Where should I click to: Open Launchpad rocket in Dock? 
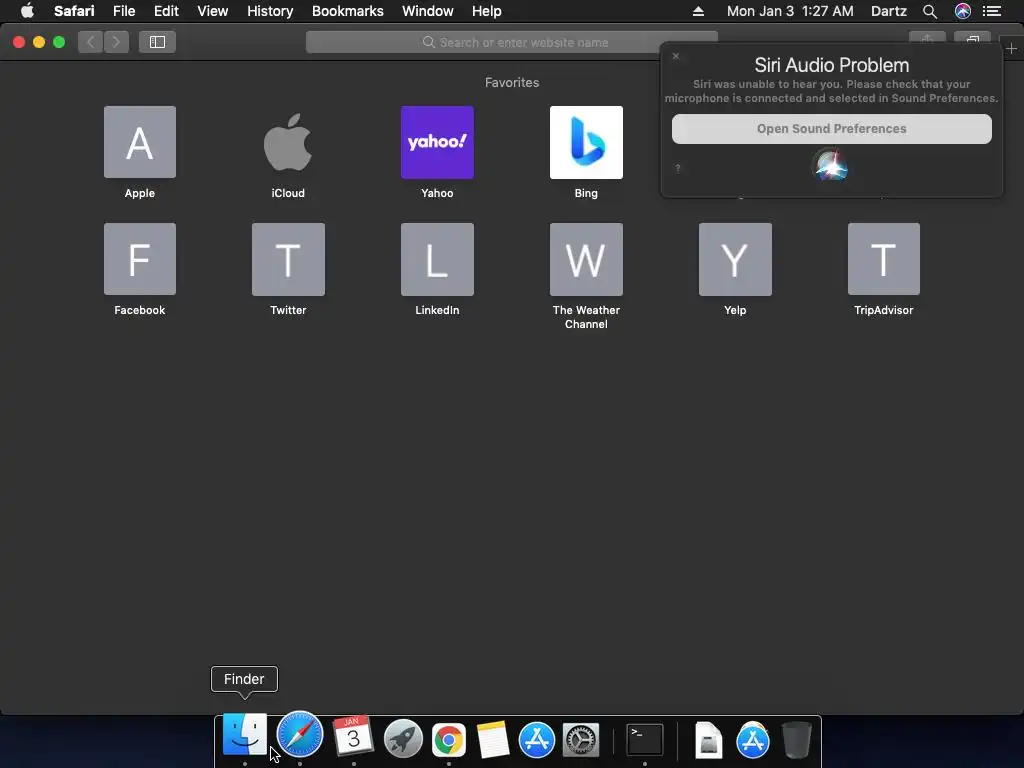pyautogui.click(x=403, y=739)
